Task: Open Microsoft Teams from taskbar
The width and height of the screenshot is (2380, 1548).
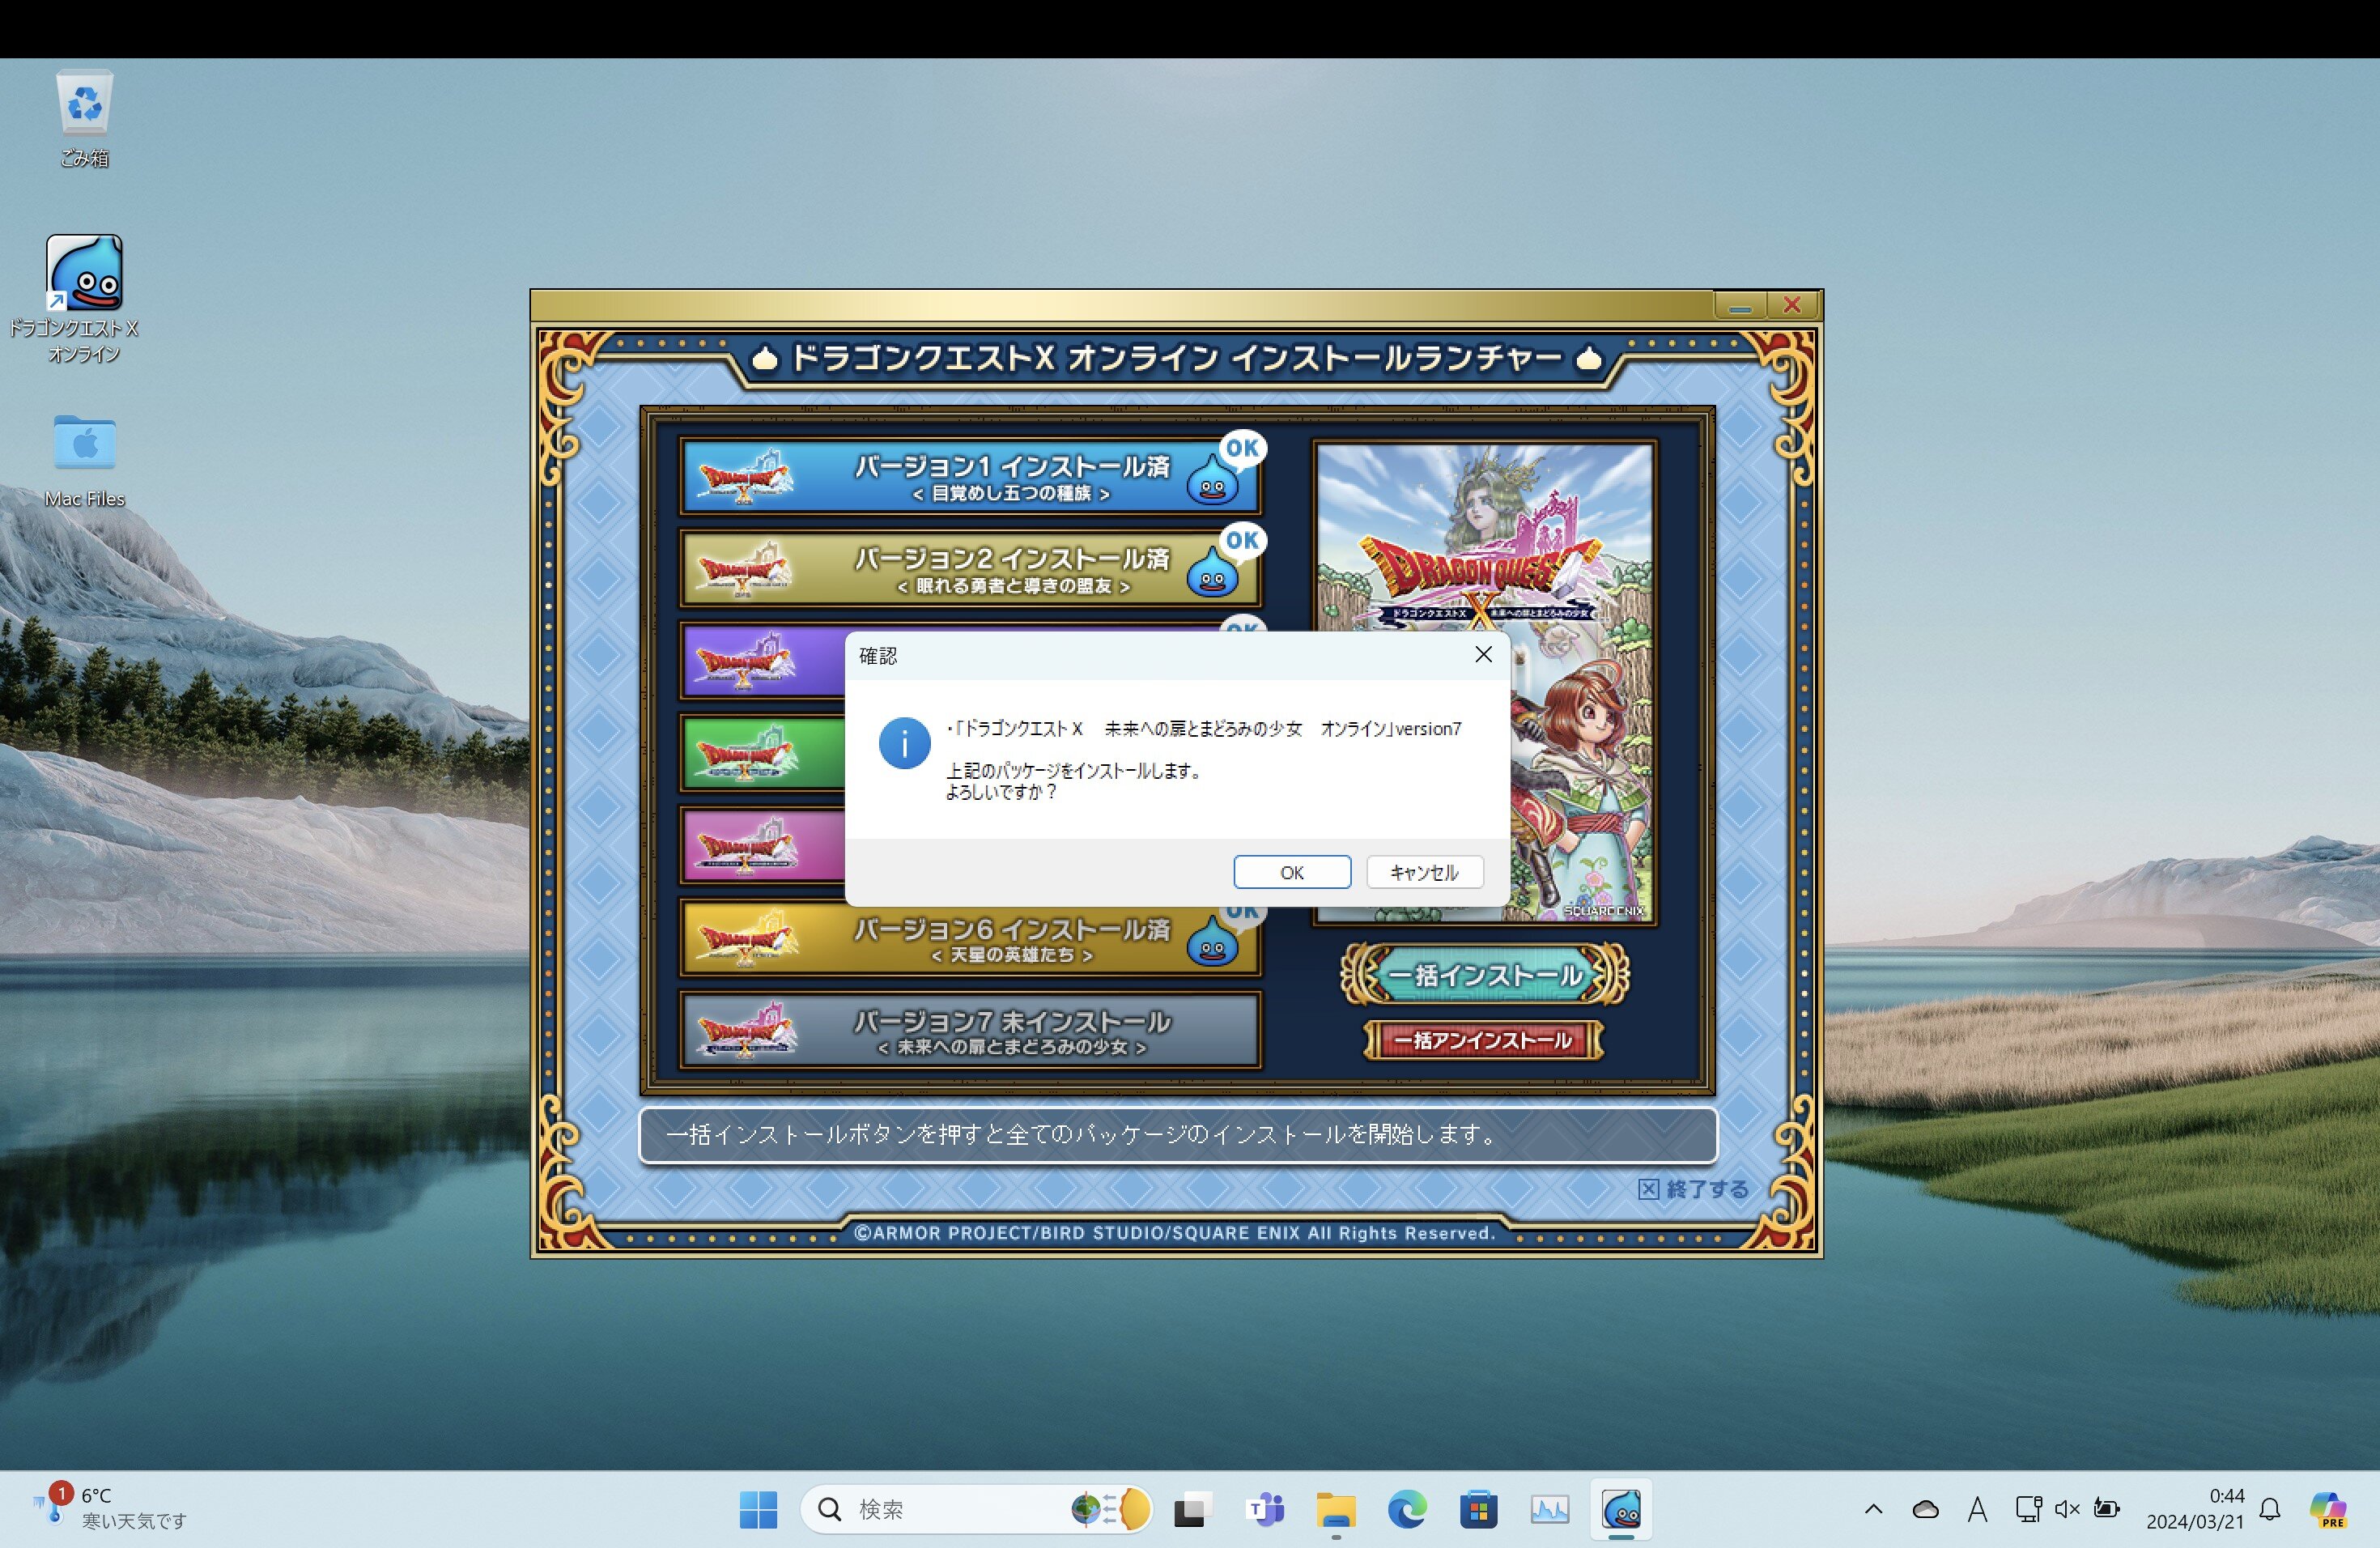Action: click(x=1265, y=1509)
